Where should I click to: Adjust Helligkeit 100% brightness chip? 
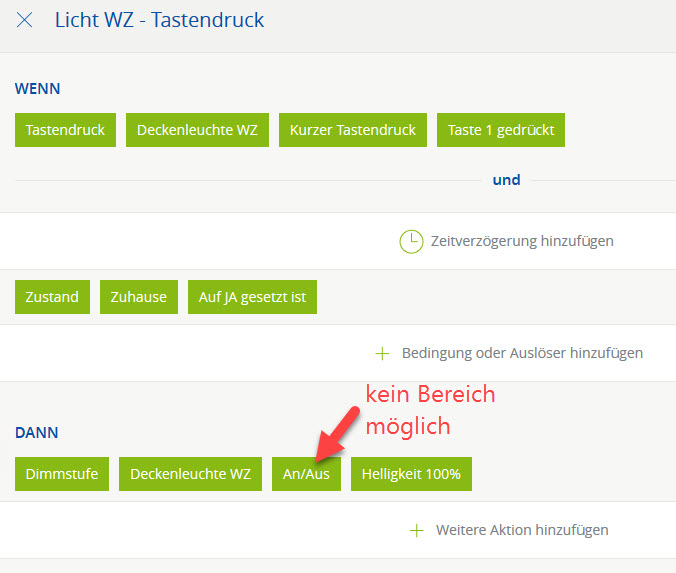(411, 474)
